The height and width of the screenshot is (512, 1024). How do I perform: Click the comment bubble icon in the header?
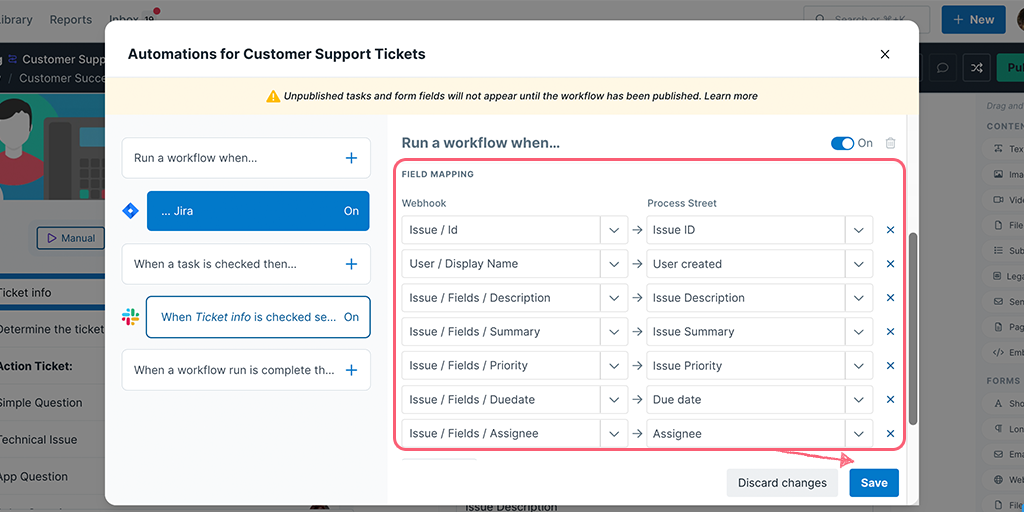[x=942, y=68]
